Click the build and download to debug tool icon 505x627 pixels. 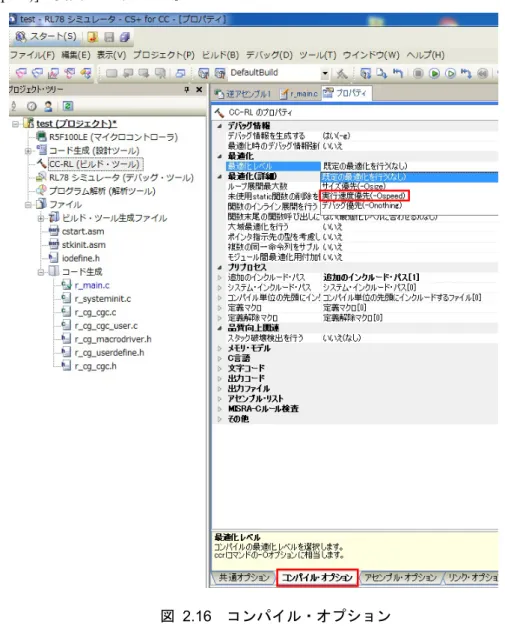point(365,73)
